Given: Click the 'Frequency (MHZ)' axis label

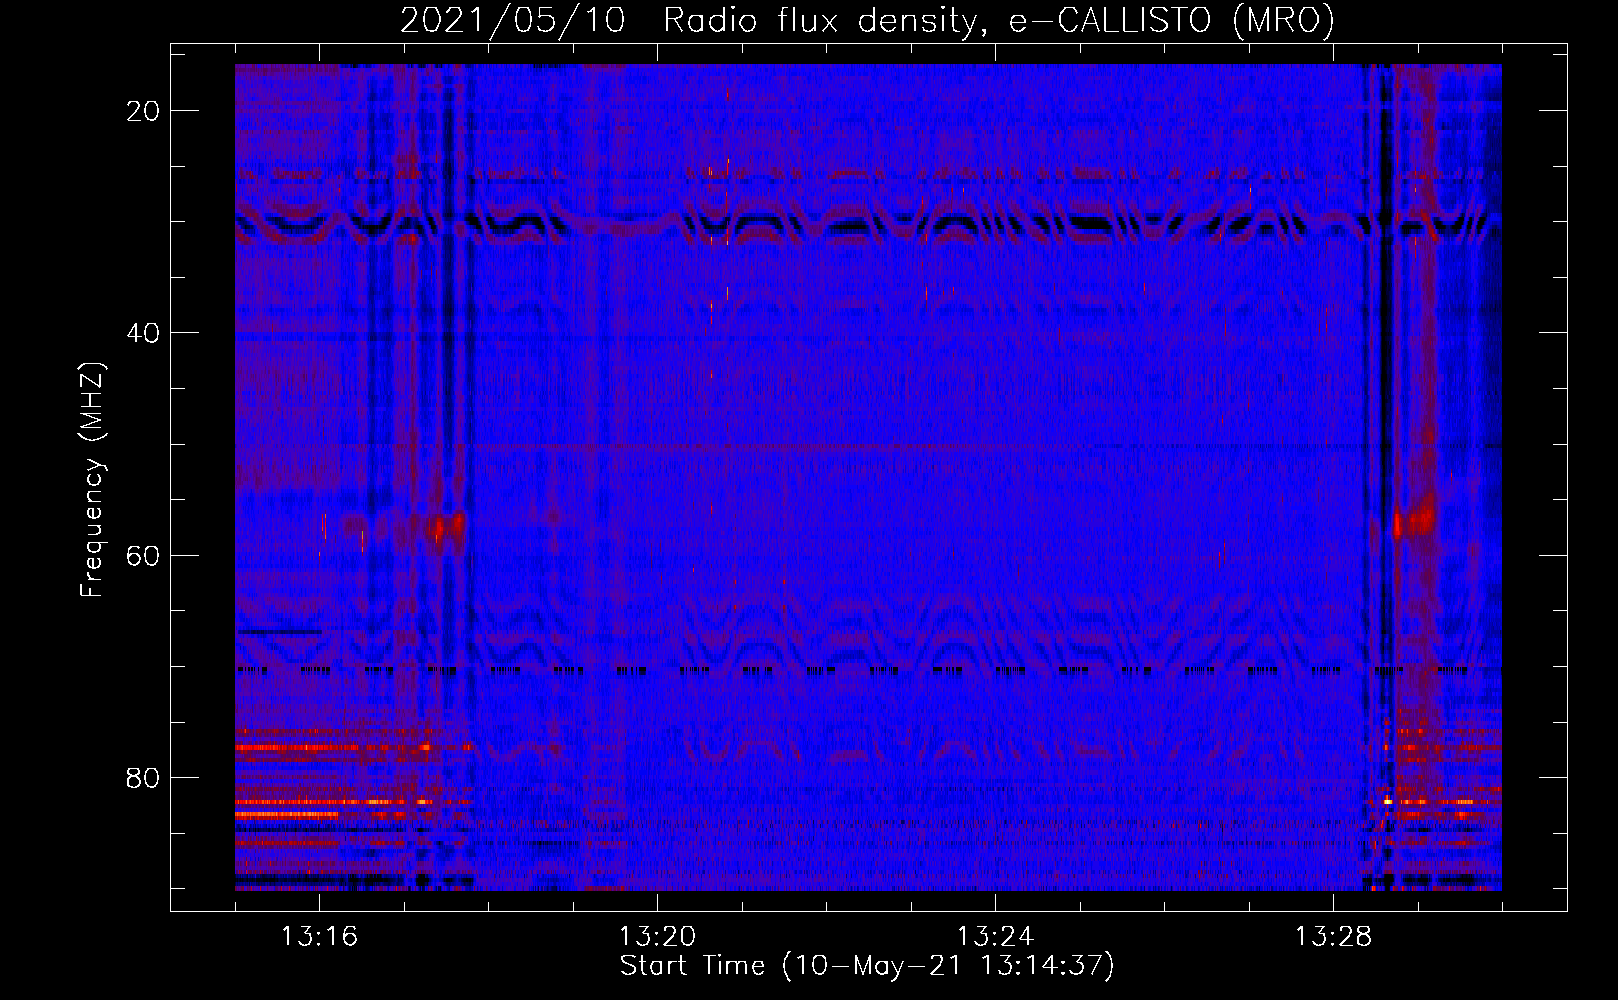Looking at the screenshot, I should pos(92,479).
